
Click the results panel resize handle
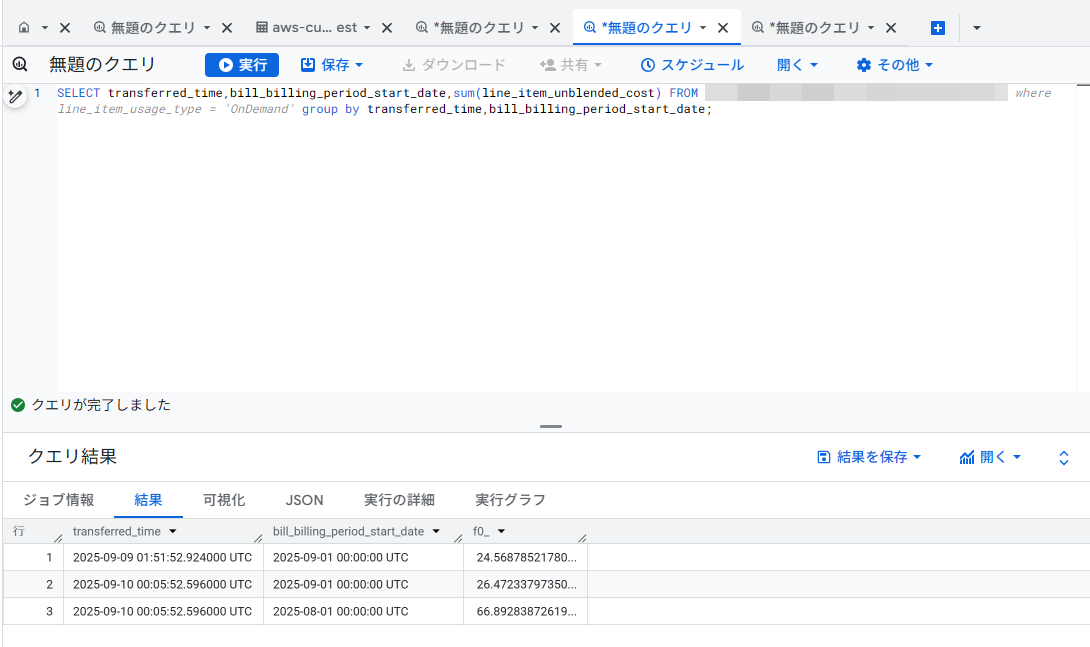pos(551,426)
